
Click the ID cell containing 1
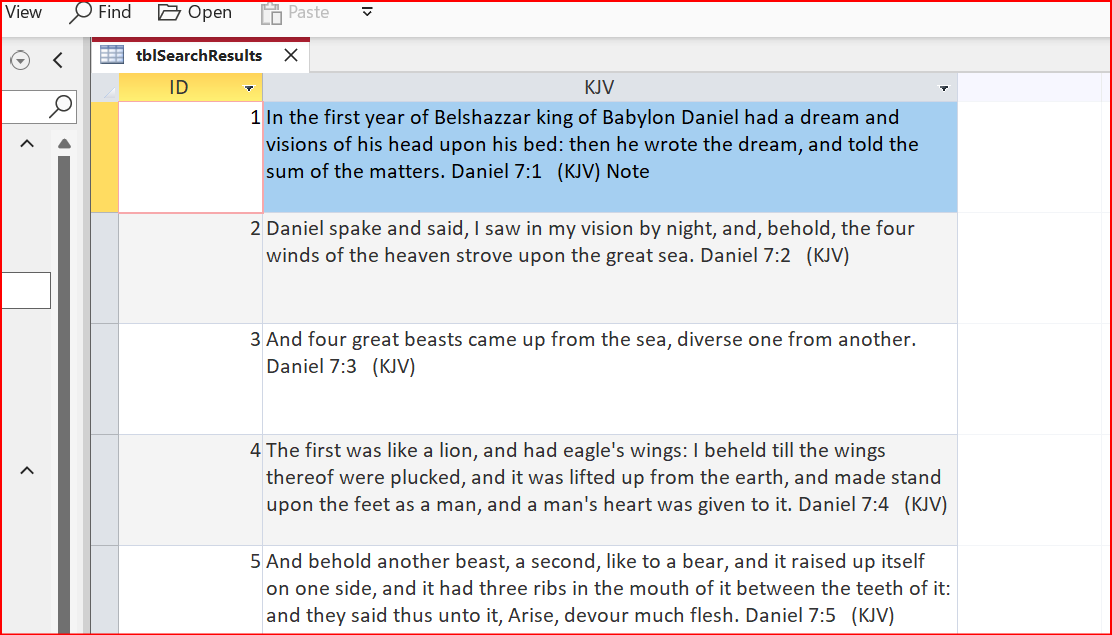point(190,157)
